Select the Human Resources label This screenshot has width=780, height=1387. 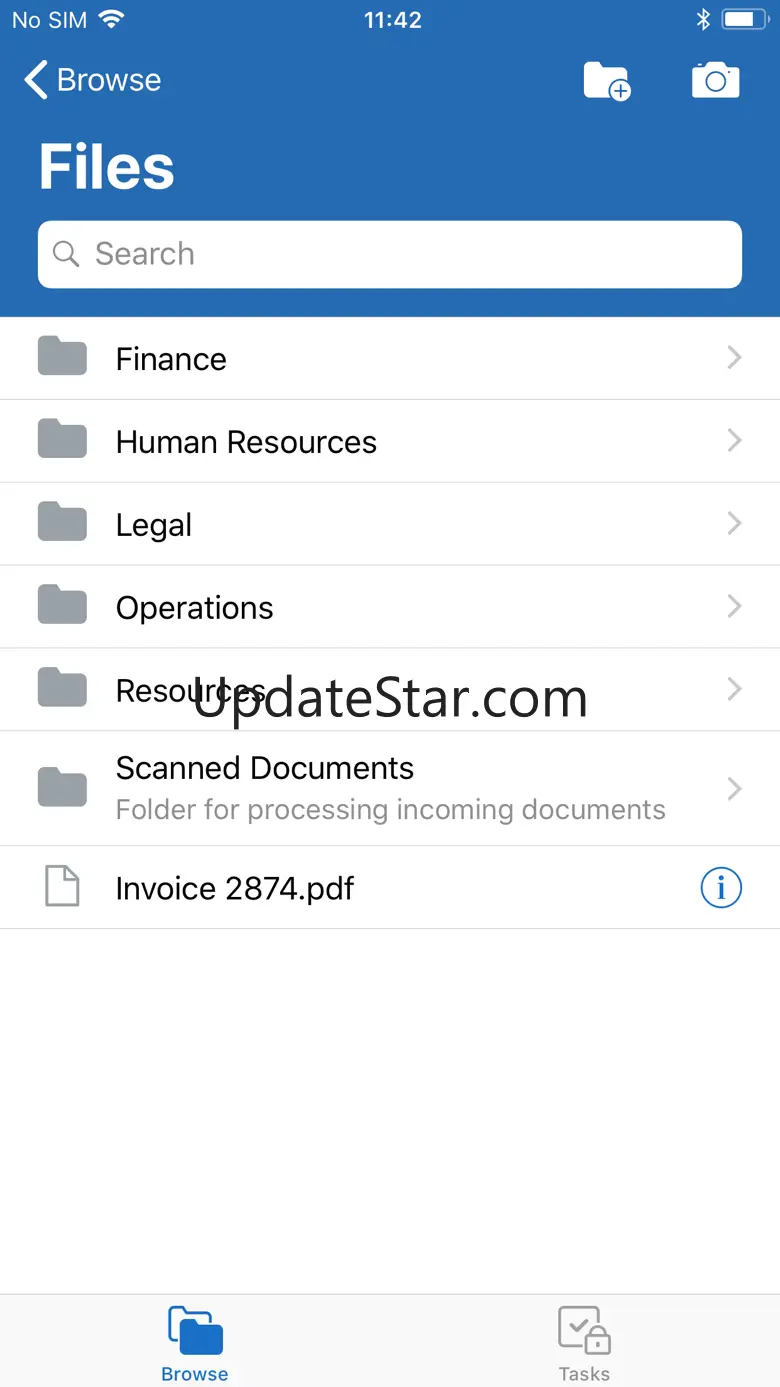pyautogui.click(x=246, y=442)
